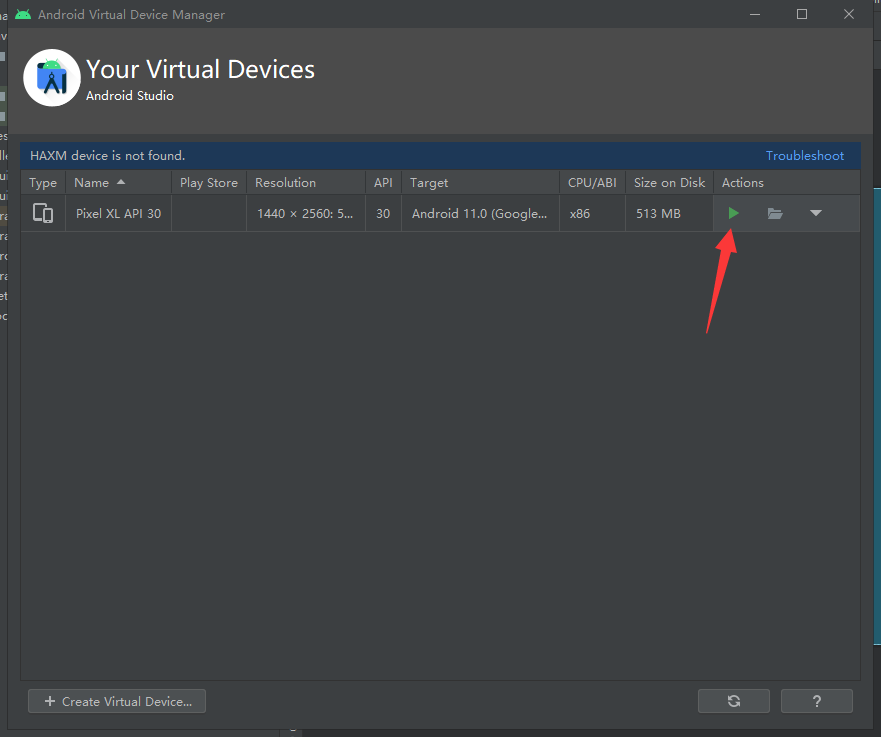Image resolution: width=881 pixels, height=737 pixels.
Task: Click Create Virtual Device button
Action: tap(117, 701)
